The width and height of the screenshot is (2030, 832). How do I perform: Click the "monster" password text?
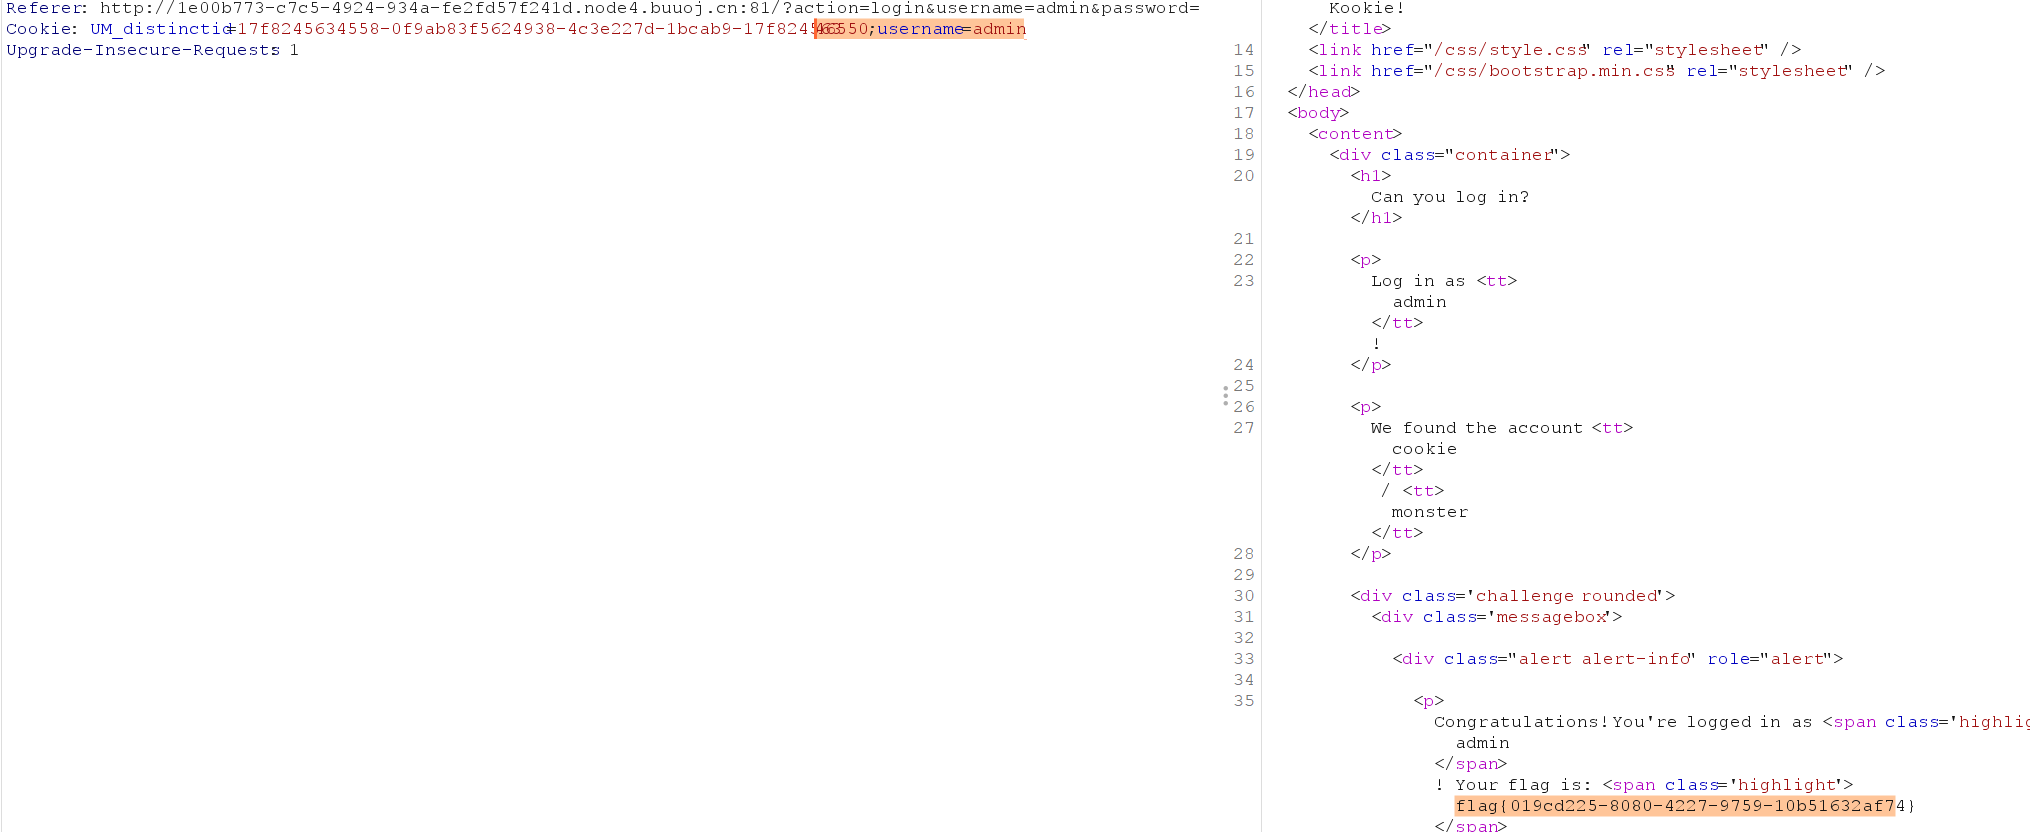coord(1429,512)
